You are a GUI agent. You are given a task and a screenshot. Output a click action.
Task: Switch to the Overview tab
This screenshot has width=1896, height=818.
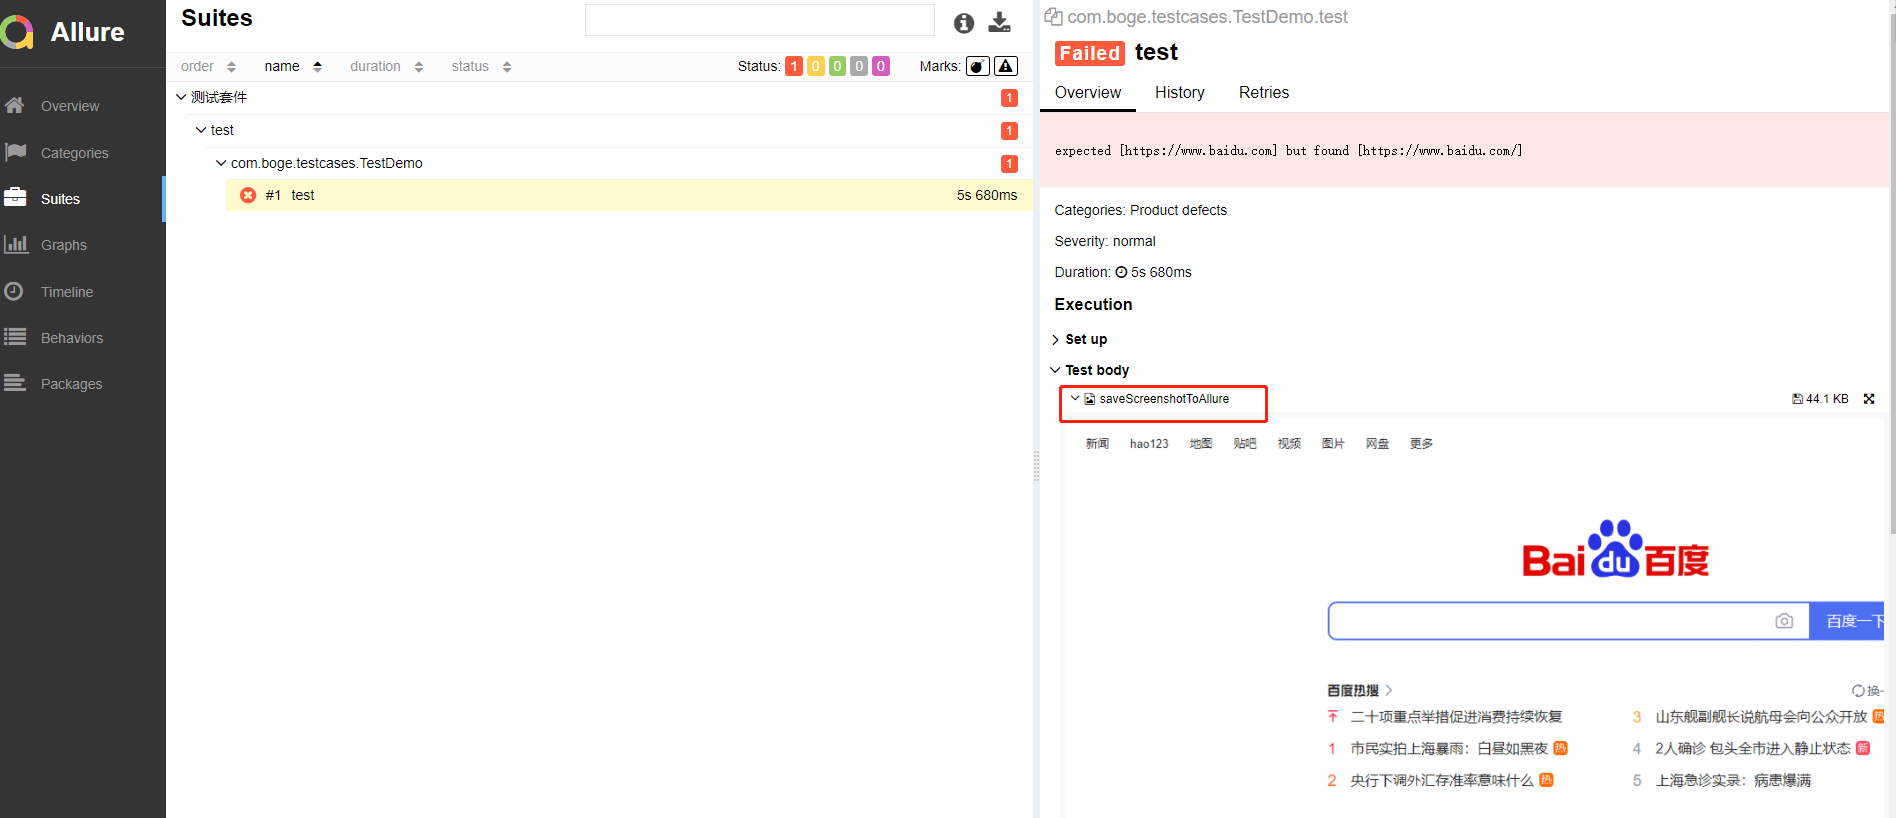(1088, 92)
